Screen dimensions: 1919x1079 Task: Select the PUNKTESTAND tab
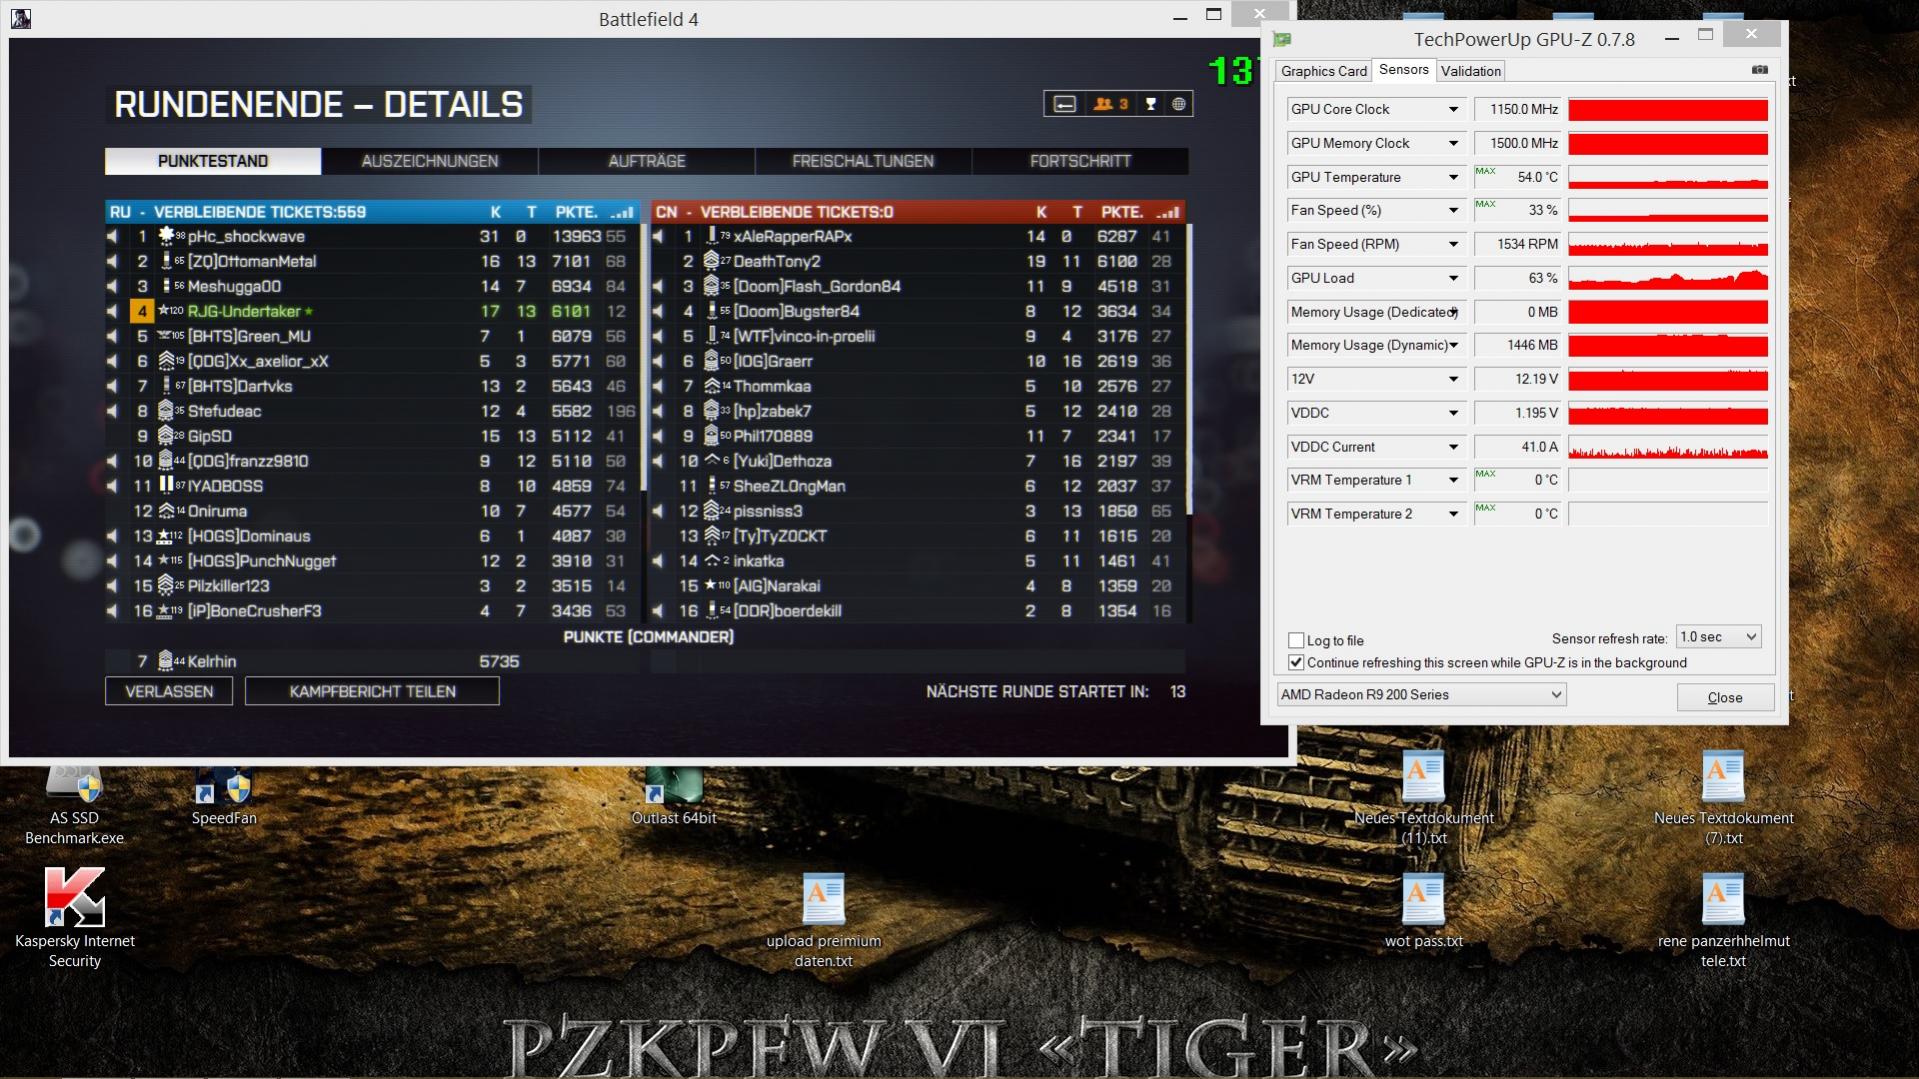point(213,161)
